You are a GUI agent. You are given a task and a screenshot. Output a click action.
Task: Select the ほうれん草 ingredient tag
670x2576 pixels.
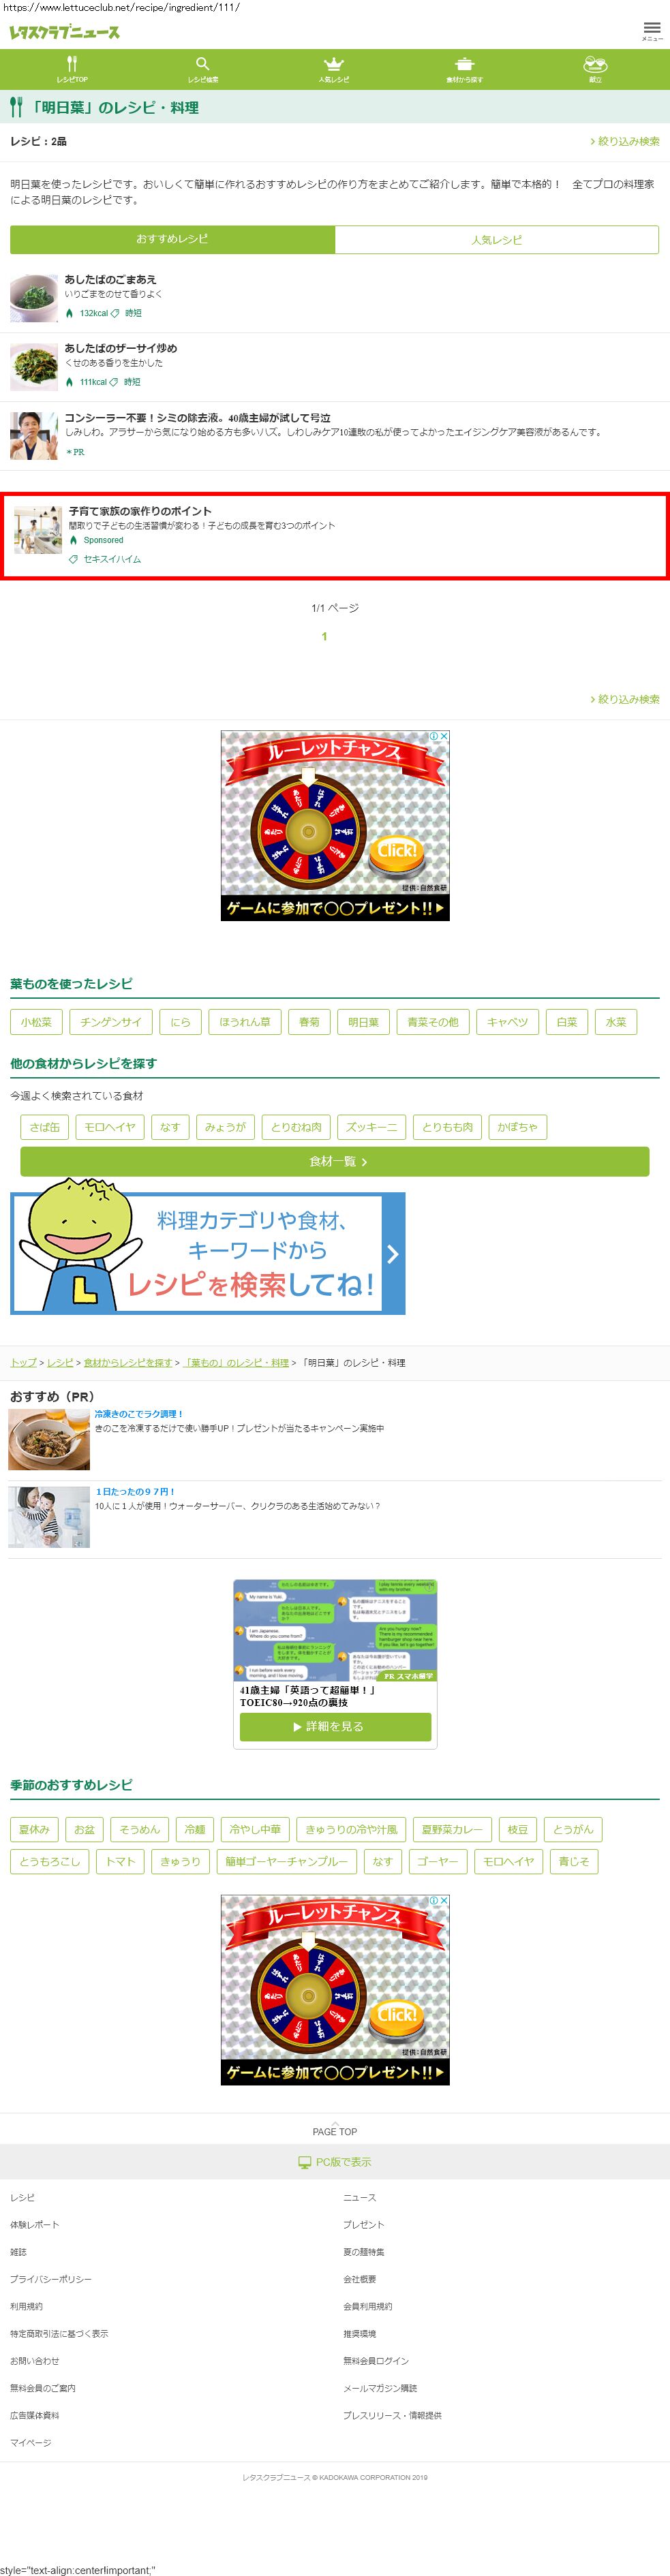point(245,1022)
